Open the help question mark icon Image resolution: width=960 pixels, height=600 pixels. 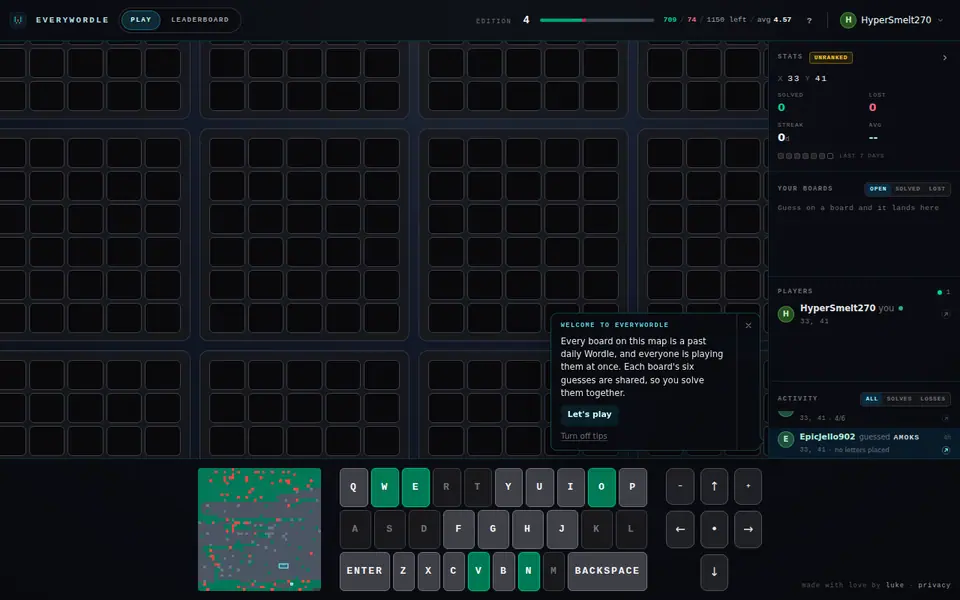coord(809,20)
